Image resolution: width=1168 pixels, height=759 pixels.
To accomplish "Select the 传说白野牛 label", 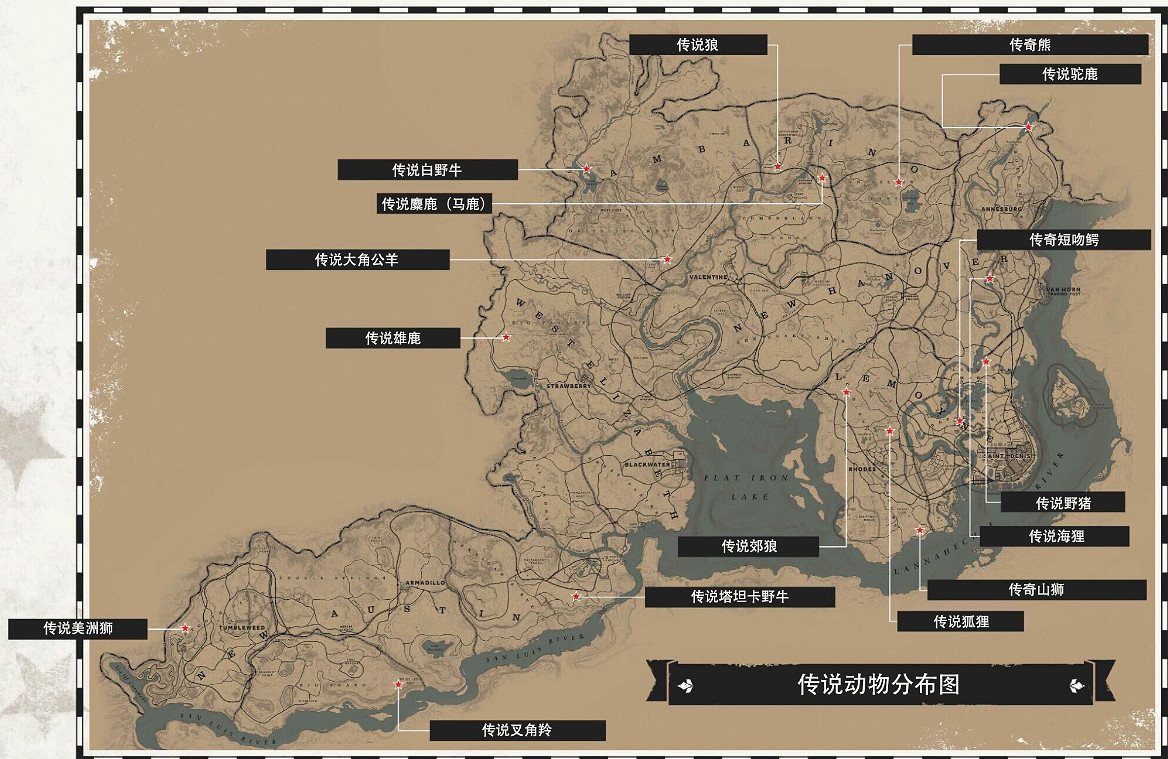I will pyautogui.click(x=430, y=168).
